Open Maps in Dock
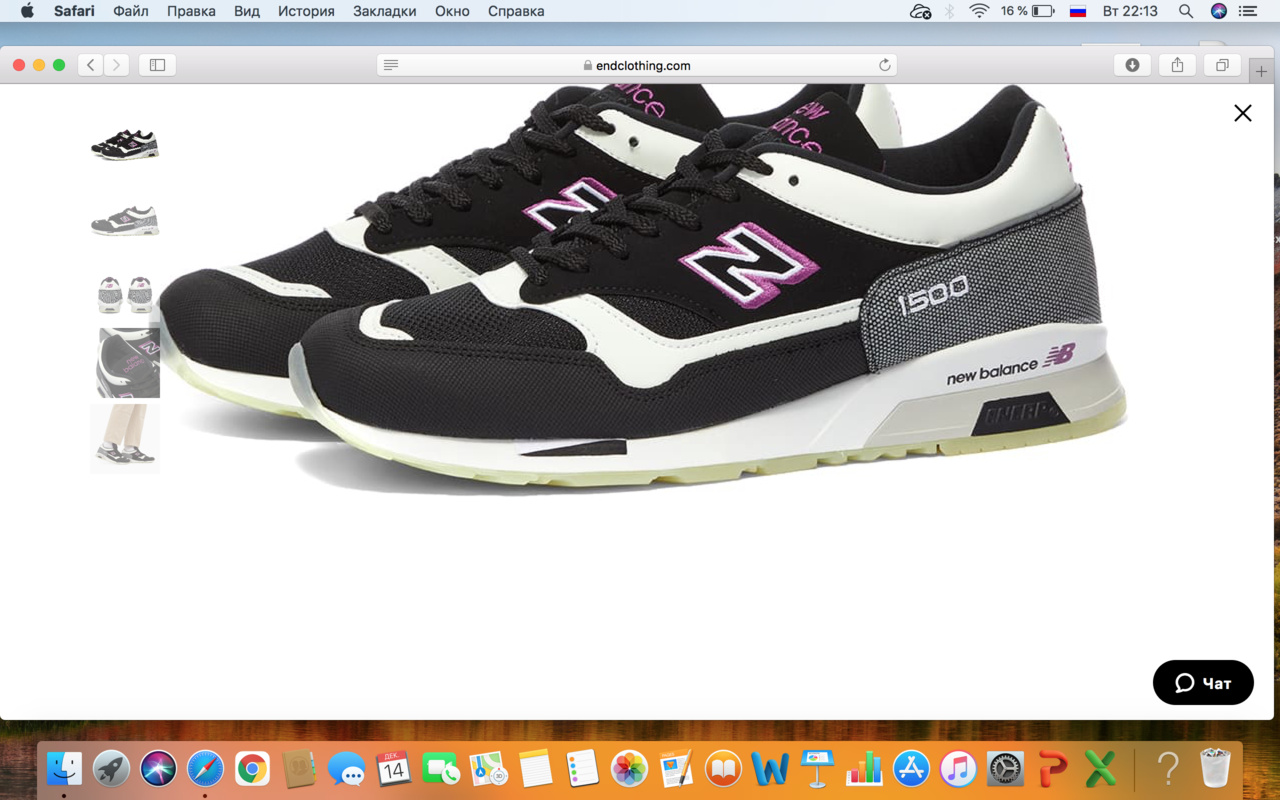Viewport: 1280px width, 800px height. [x=488, y=768]
